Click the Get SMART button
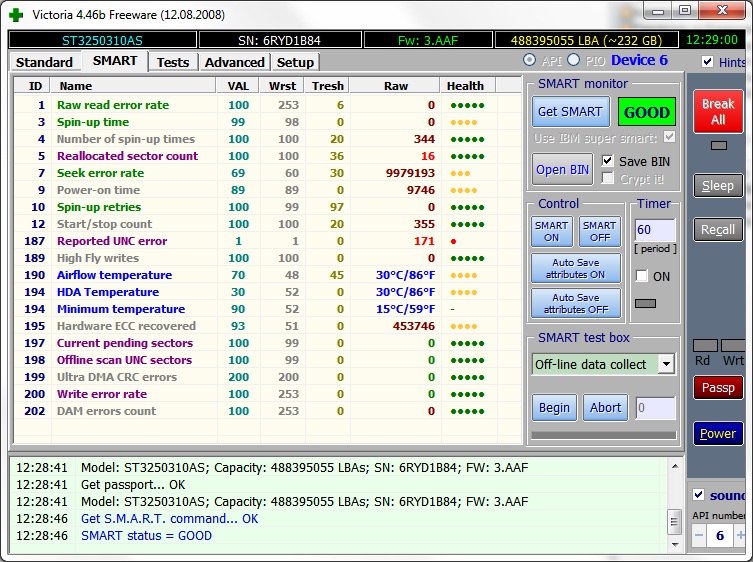The image size is (753, 562). pyautogui.click(x=570, y=112)
